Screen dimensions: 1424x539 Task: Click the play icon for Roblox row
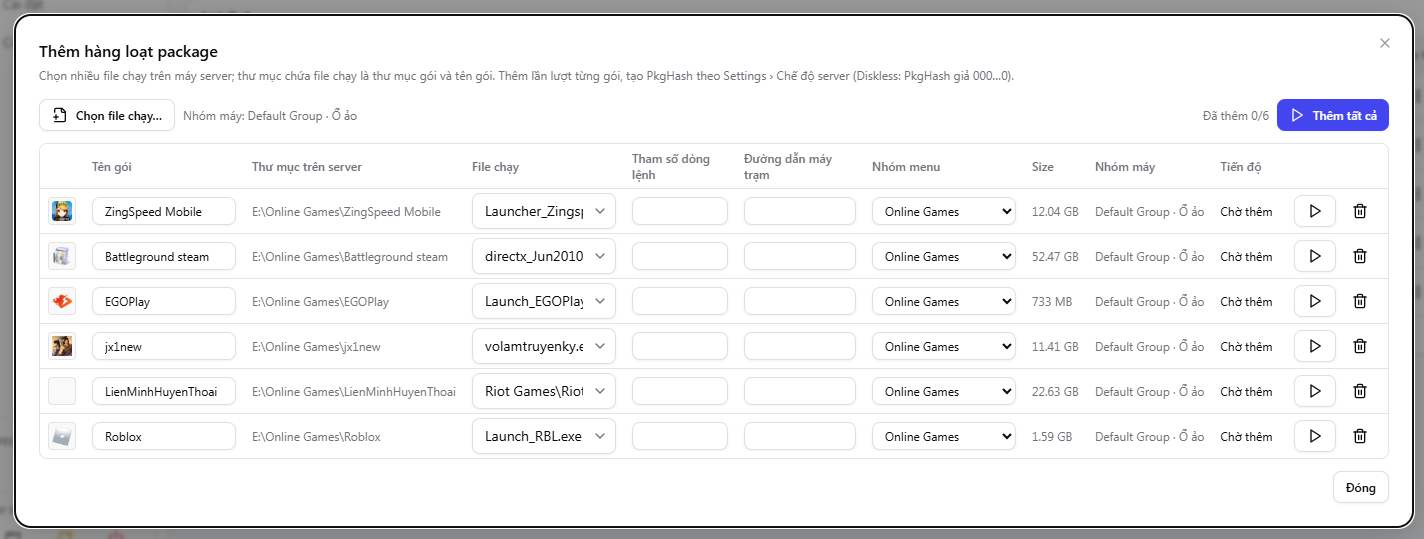[x=1315, y=436]
